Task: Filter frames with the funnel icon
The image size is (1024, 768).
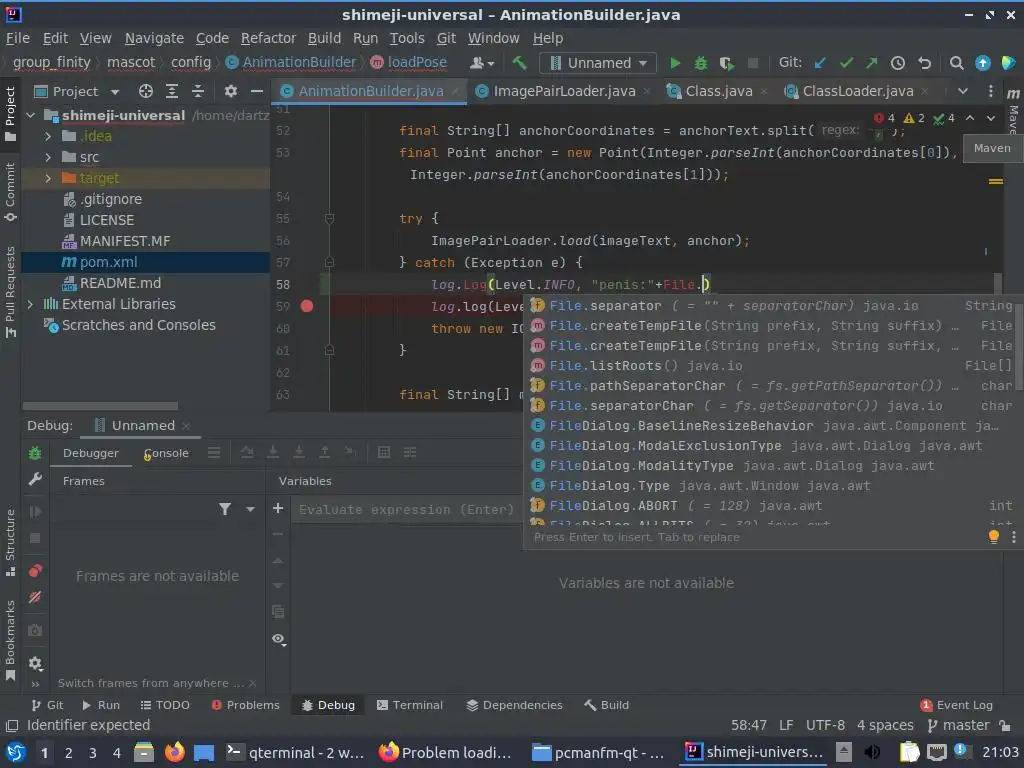Action: tap(225, 509)
